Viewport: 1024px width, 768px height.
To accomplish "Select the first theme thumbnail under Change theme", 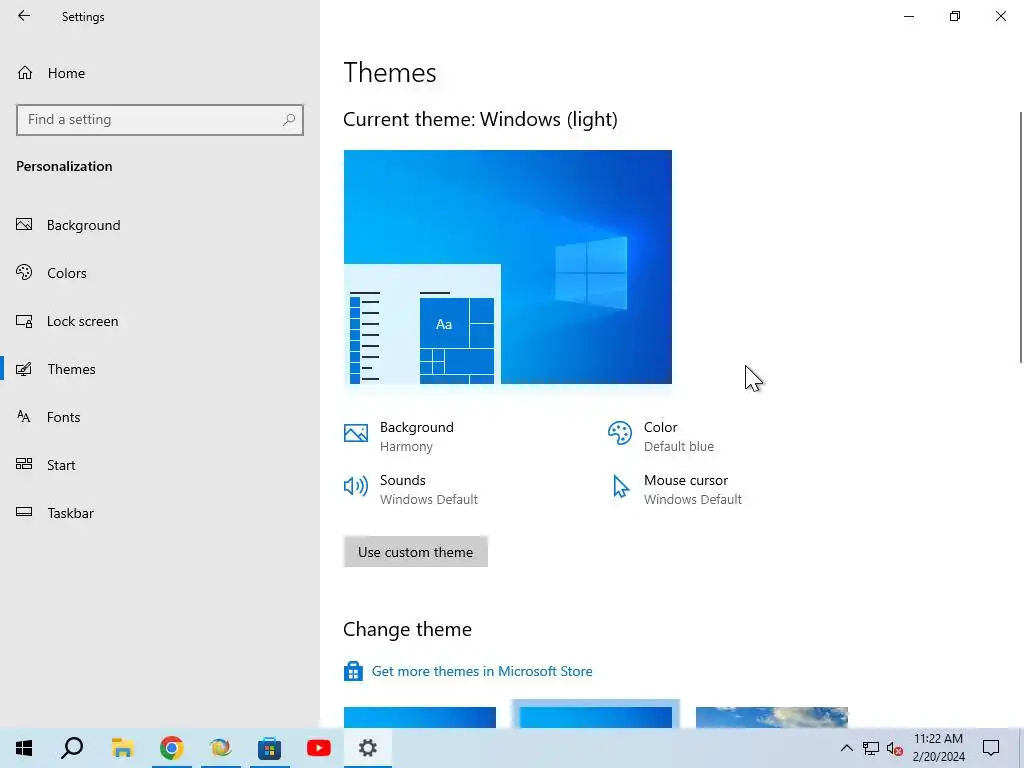I will click(x=420, y=717).
